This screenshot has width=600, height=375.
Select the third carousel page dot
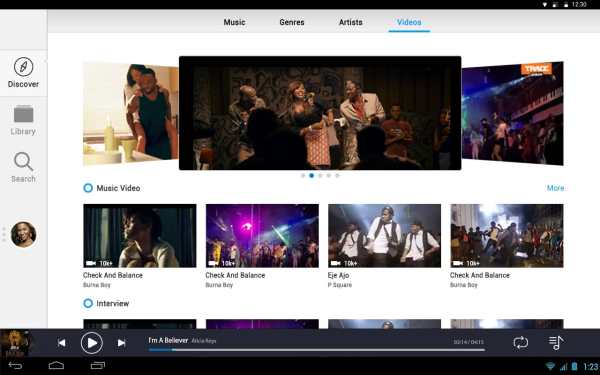point(320,176)
